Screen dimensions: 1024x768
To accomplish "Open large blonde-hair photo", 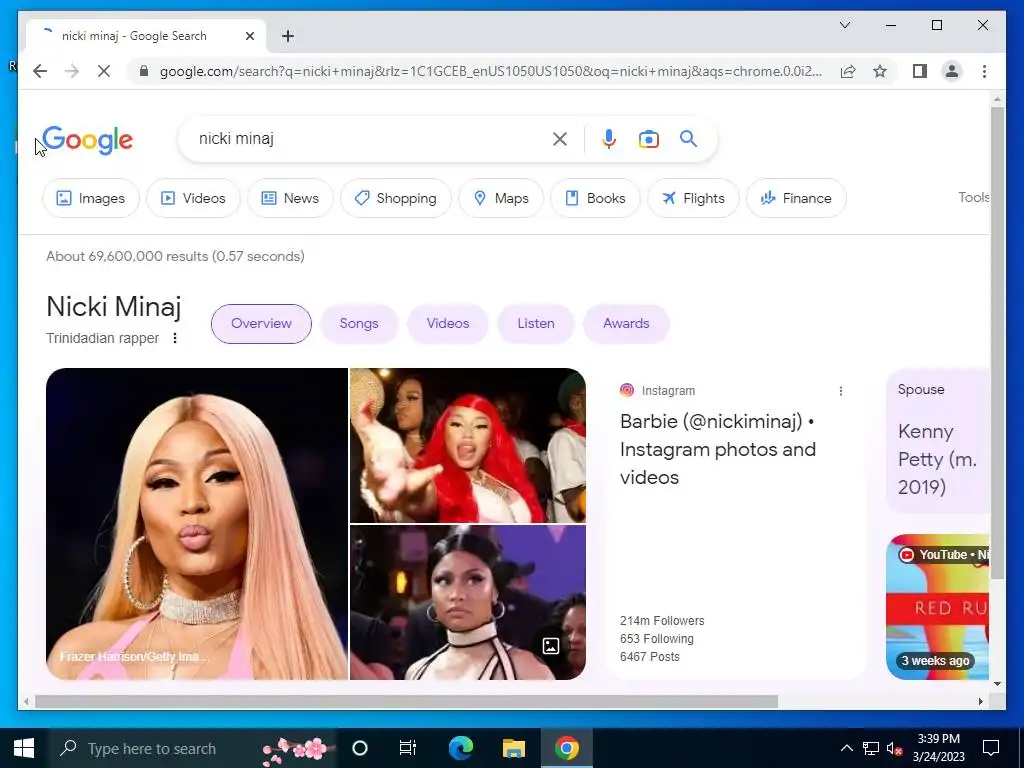I will [x=197, y=524].
